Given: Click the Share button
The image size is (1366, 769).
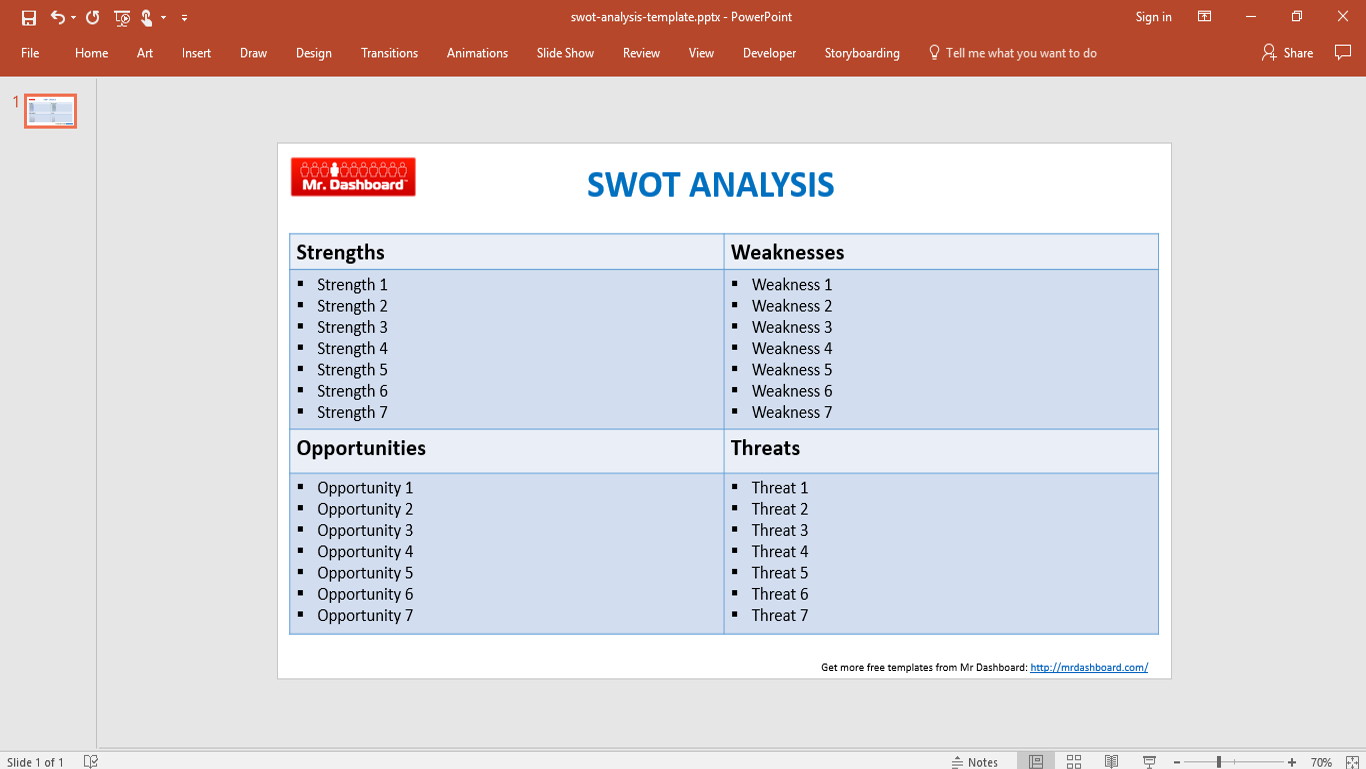Looking at the screenshot, I should point(1288,53).
